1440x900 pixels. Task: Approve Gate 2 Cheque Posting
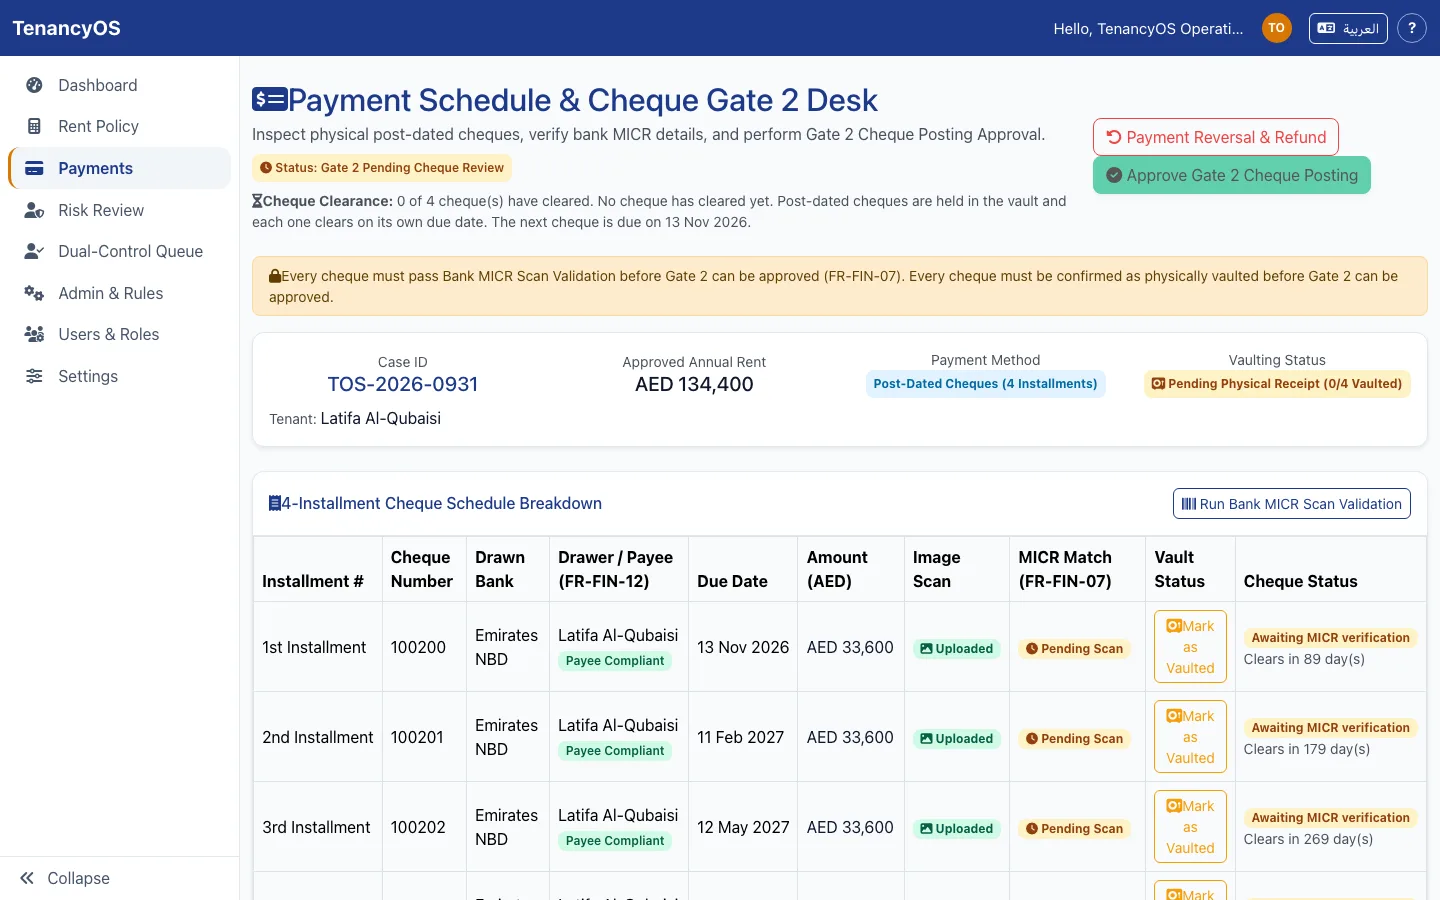point(1232,175)
